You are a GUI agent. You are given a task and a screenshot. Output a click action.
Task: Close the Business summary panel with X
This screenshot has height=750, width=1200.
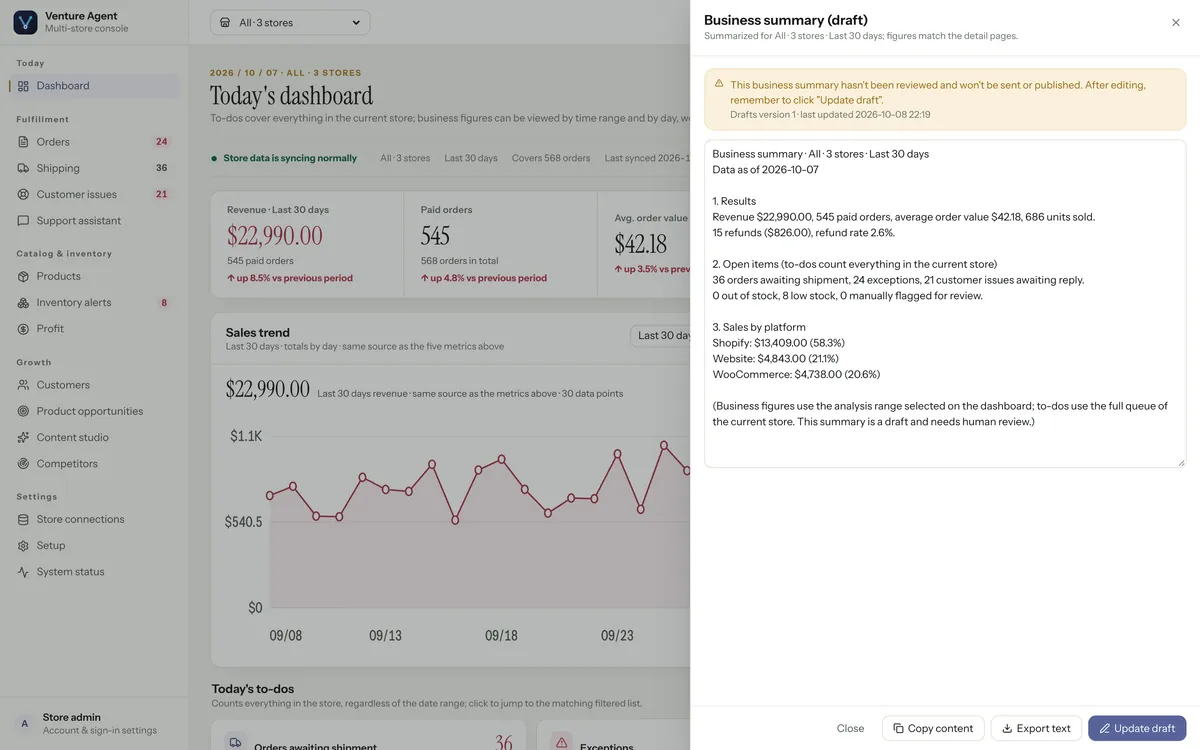(x=1176, y=22)
